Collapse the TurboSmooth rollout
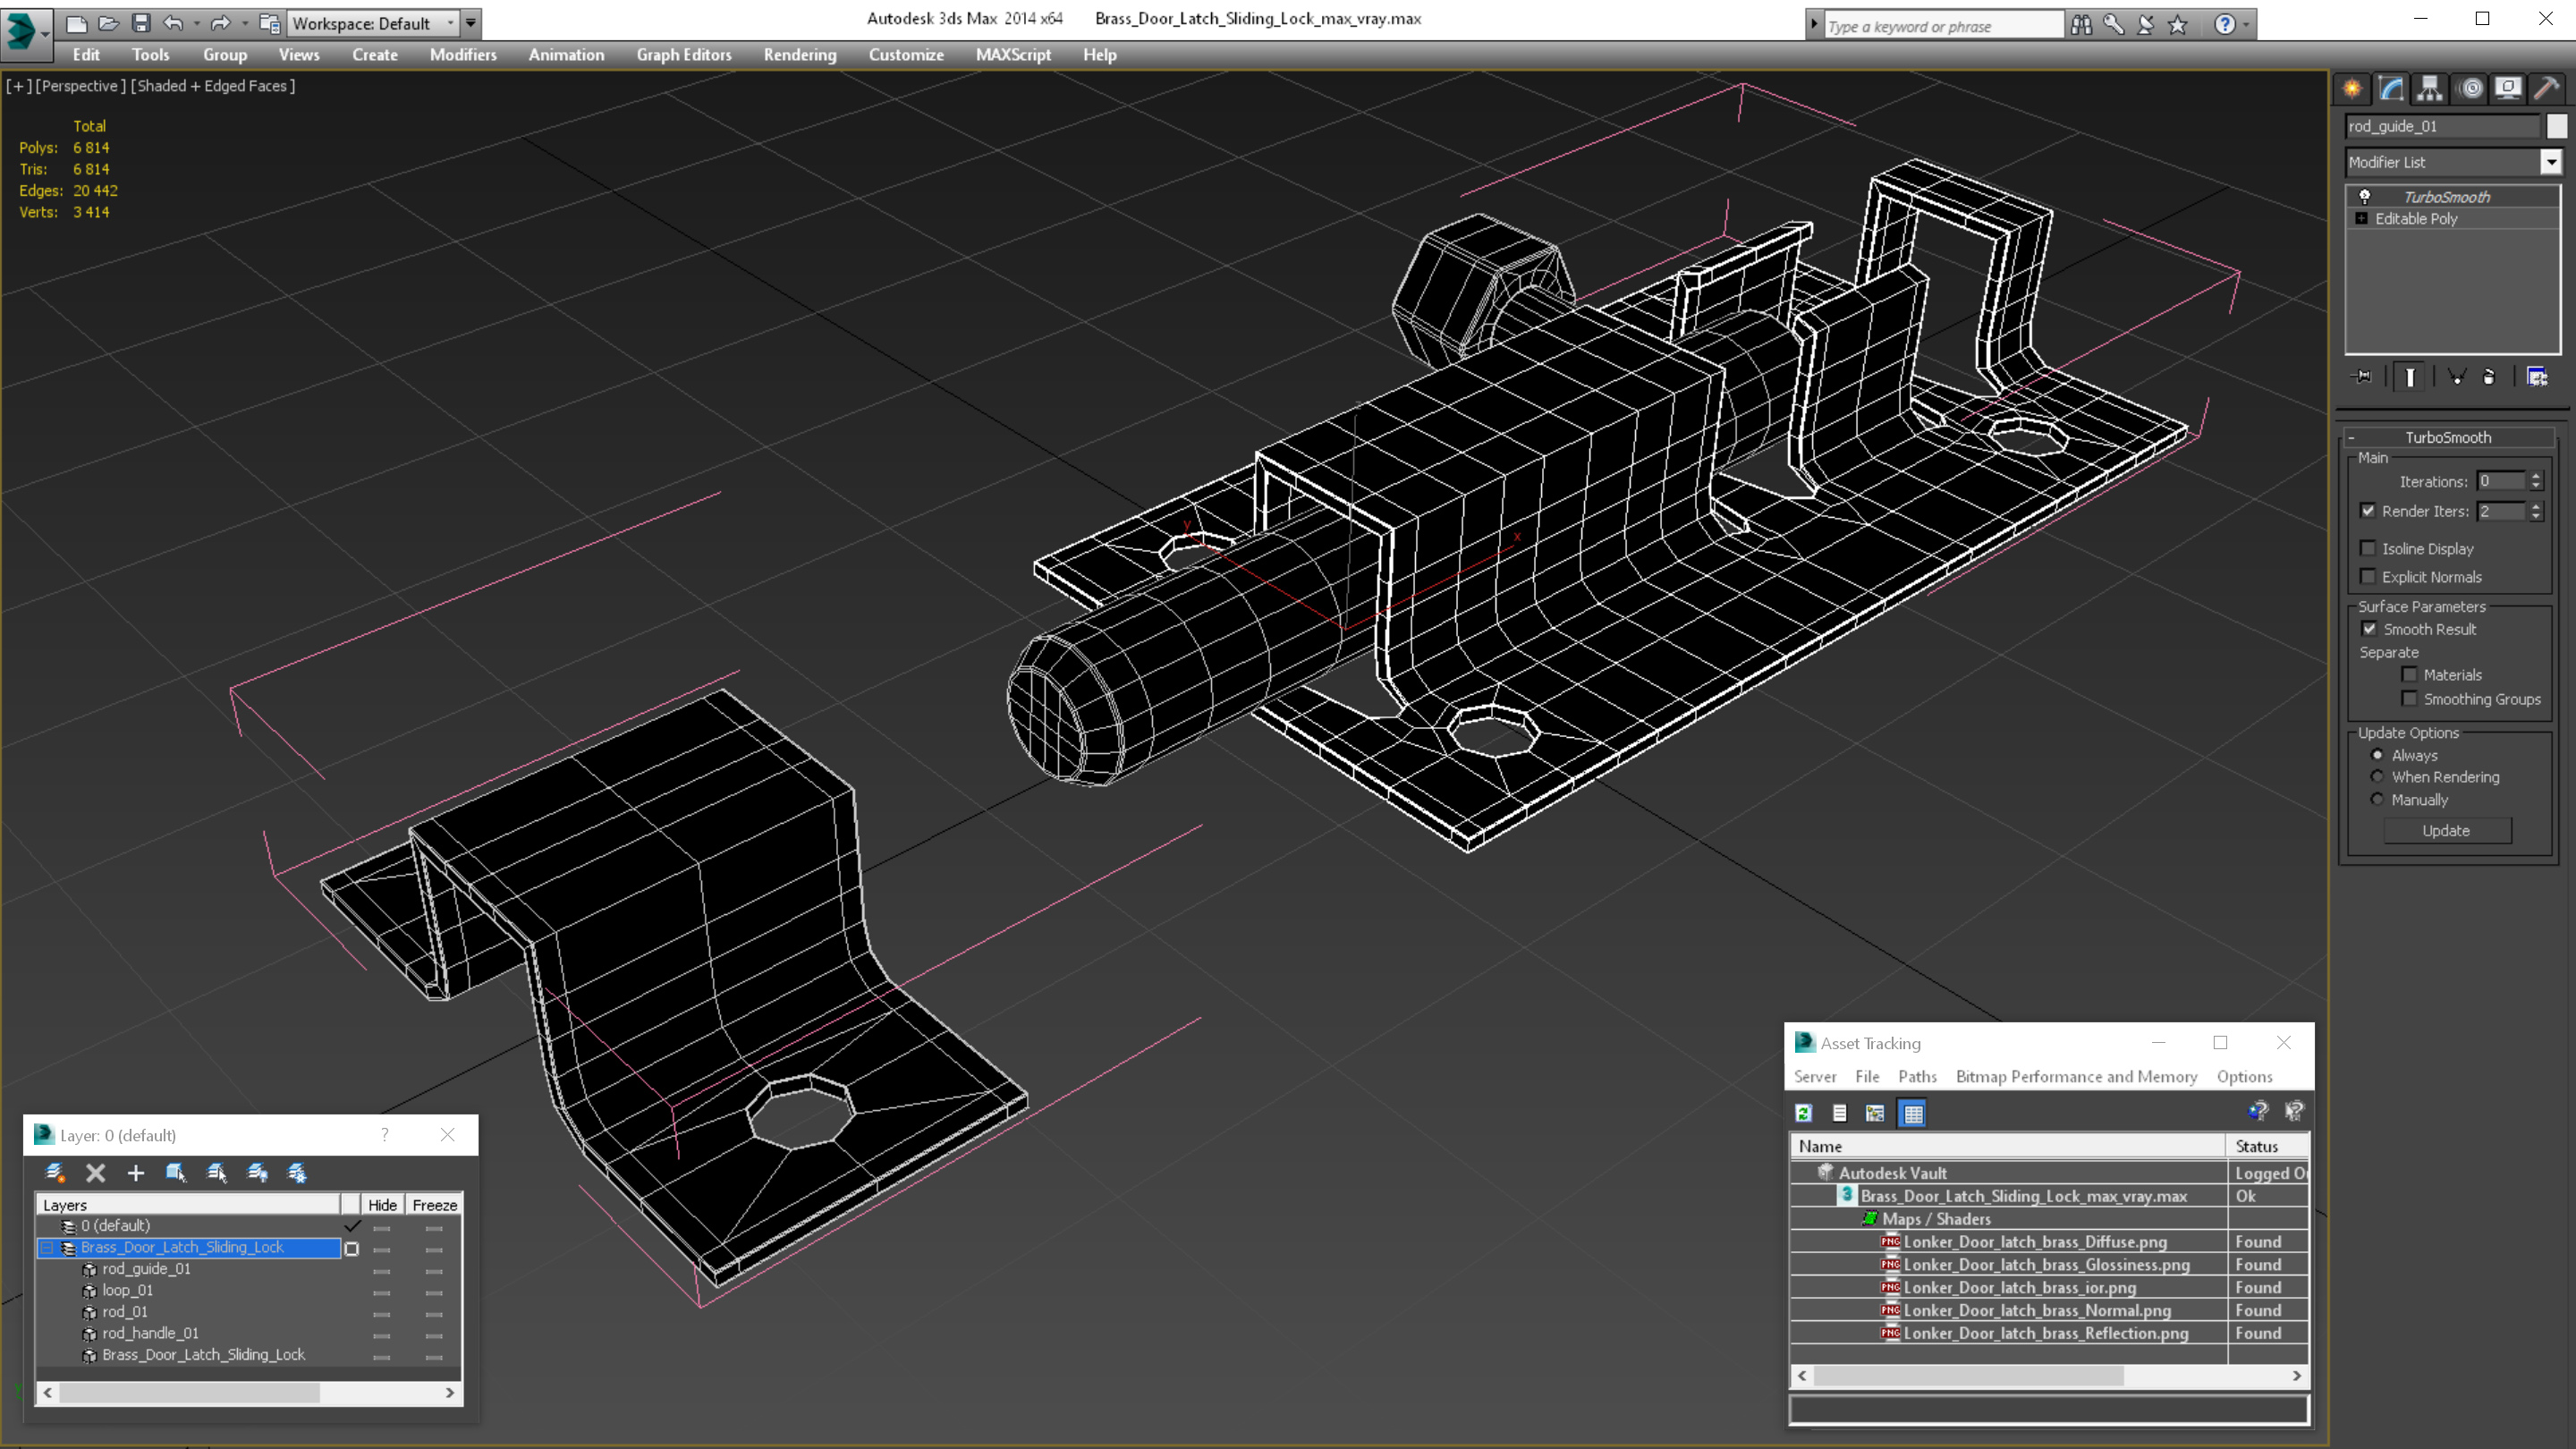This screenshot has width=2576, height=1449. tap(2352, 437)
